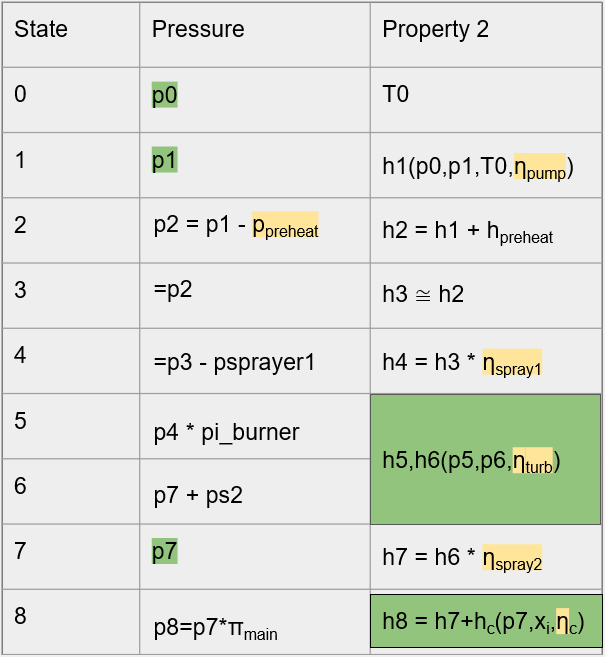Click the yellow highlighted ηspray1 term
Image resolution: width=605 pixels, height=657 pixels.
click(x=512, y=362)
